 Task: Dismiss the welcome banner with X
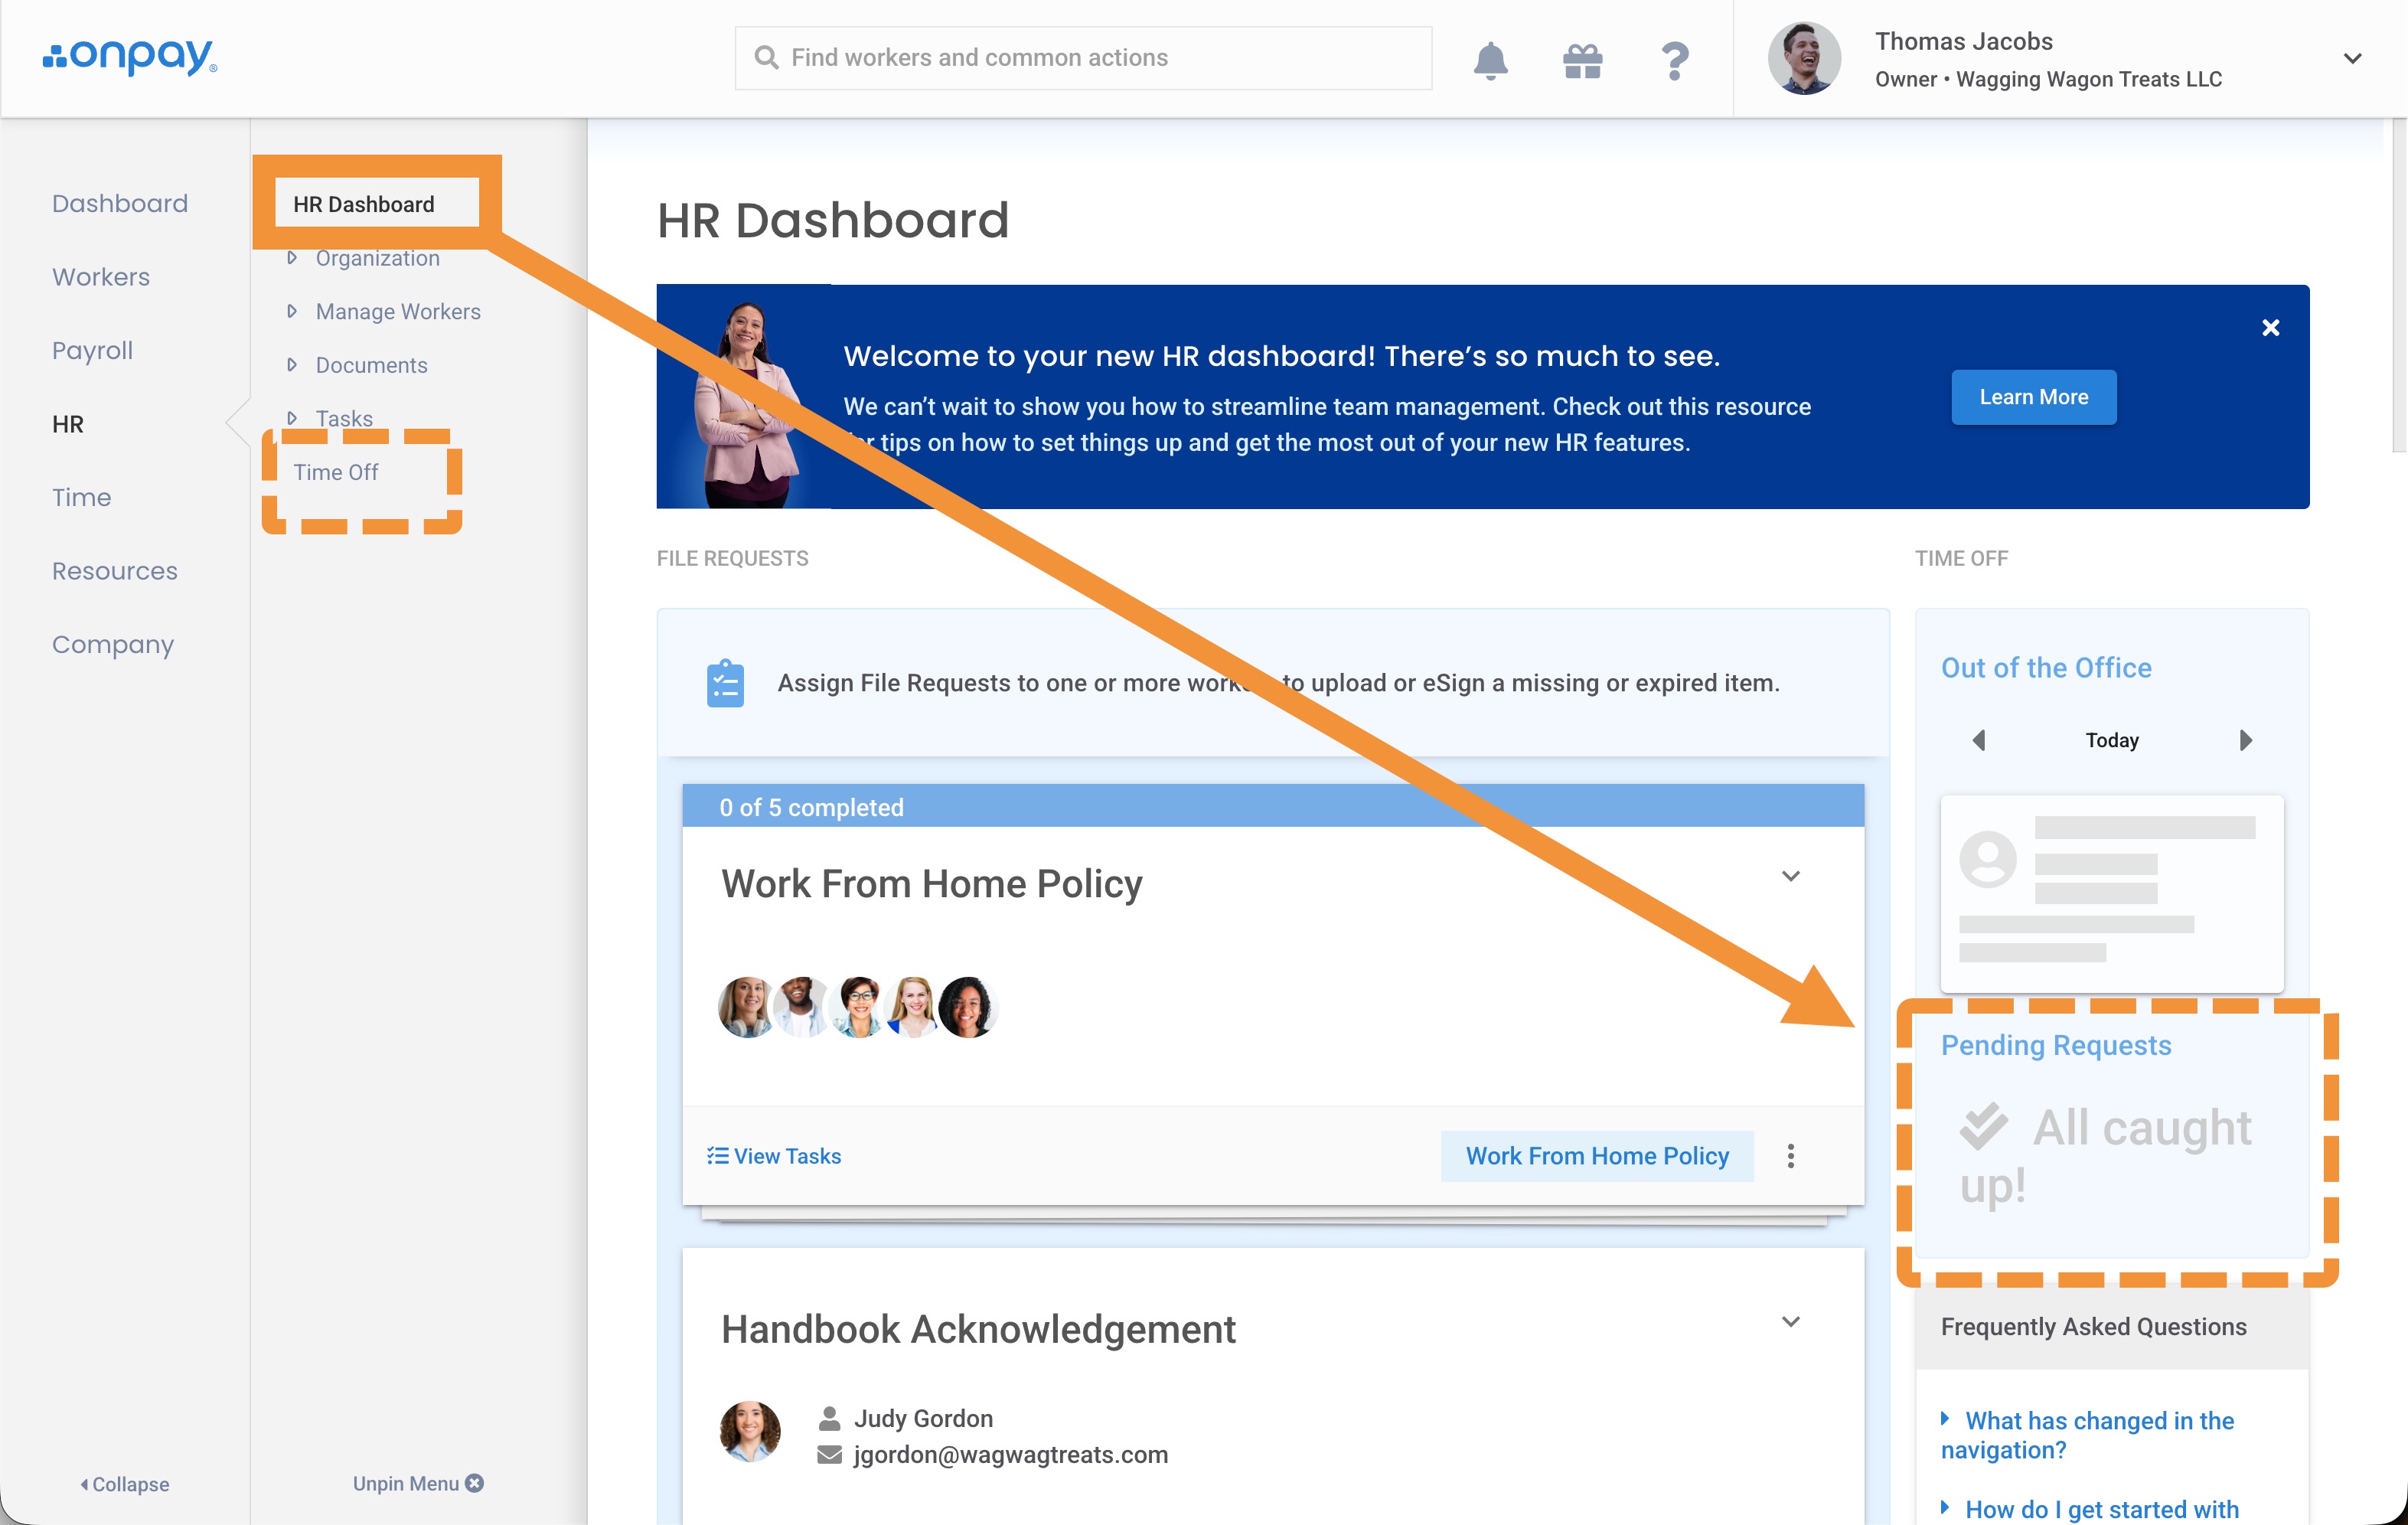[2270, 328]
